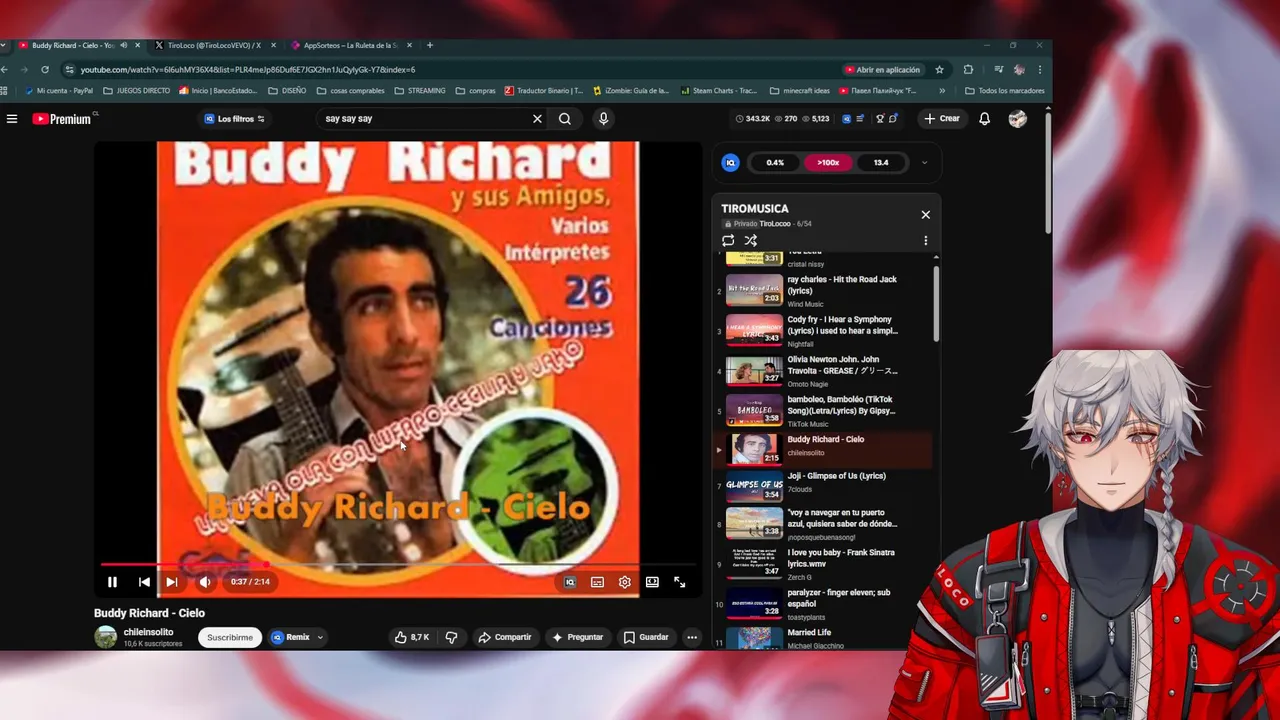Open the TiroLocoo playlist owner link
Screen dimensions: 1280x720
(x=775, y=224)
